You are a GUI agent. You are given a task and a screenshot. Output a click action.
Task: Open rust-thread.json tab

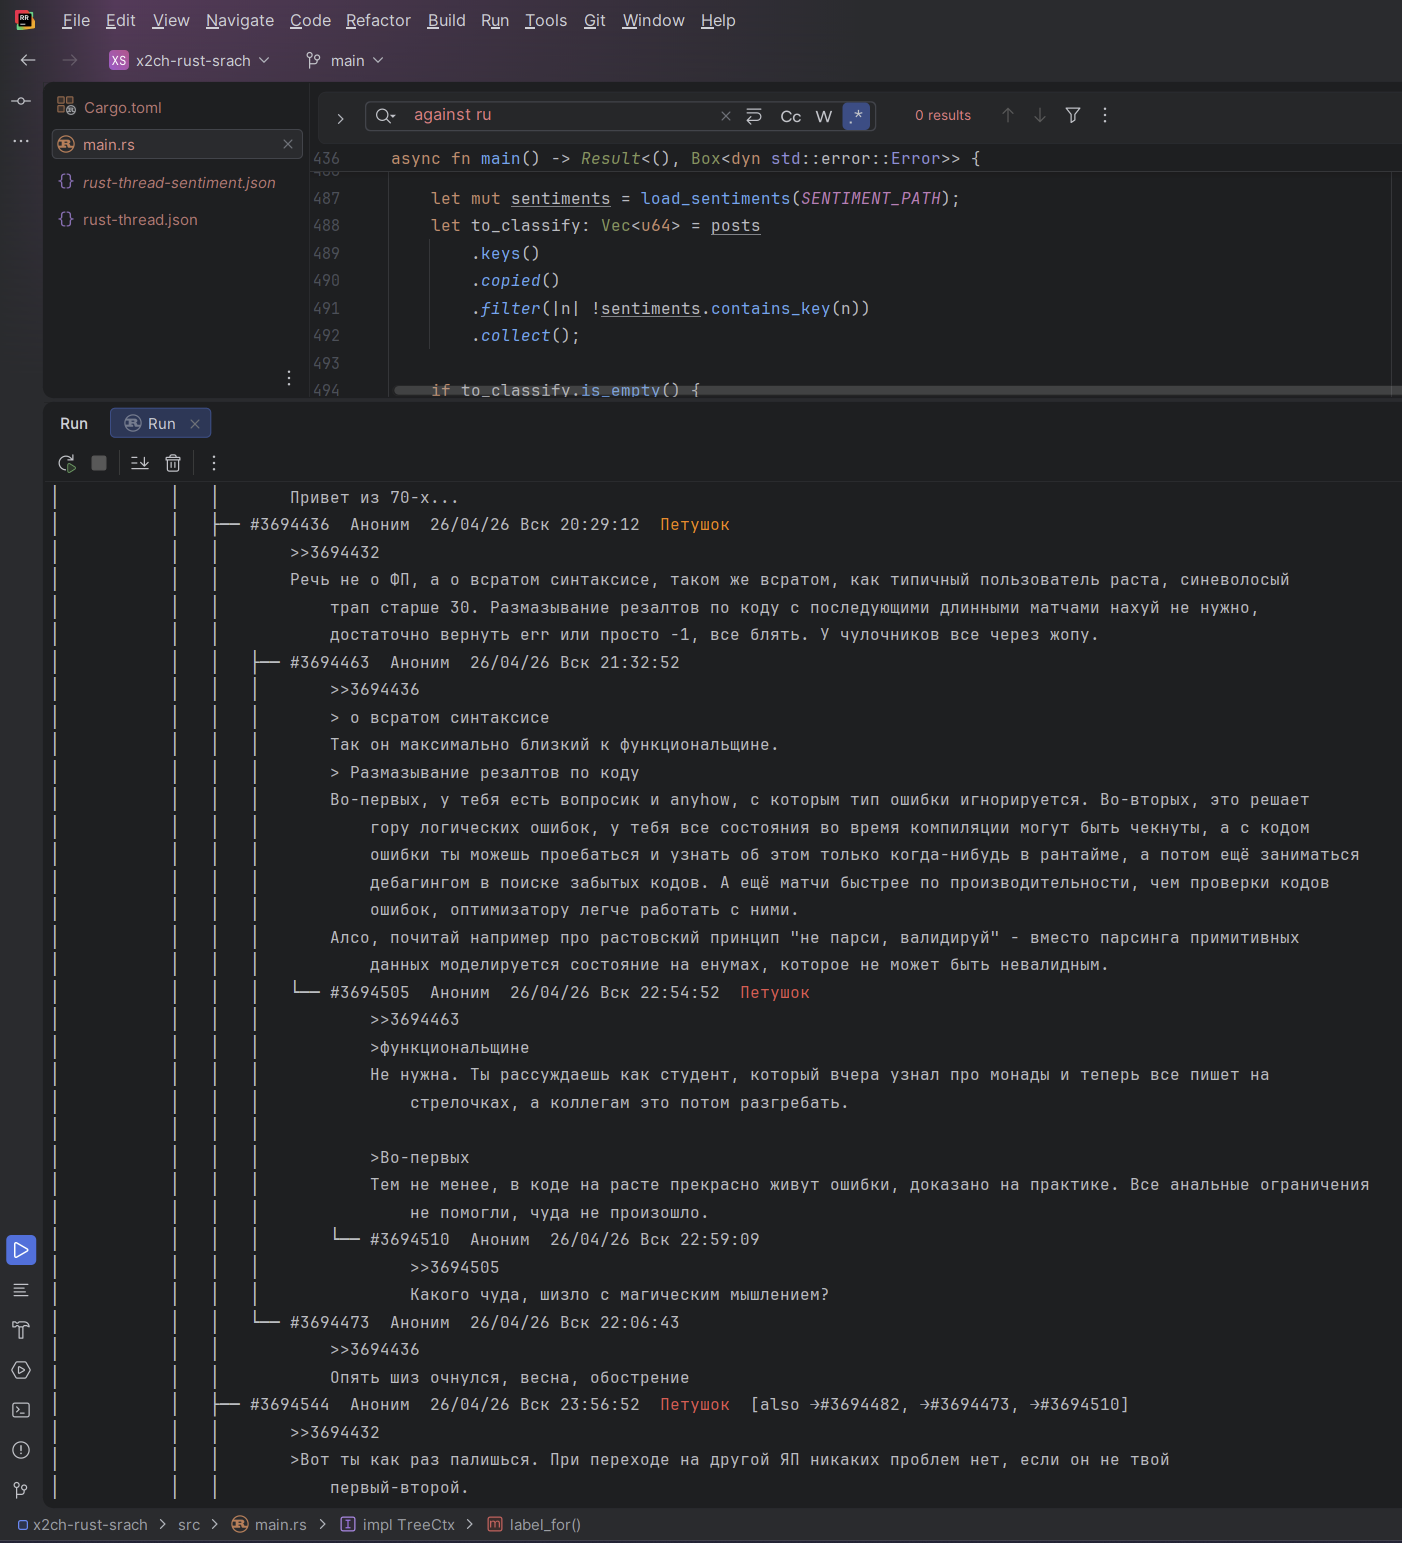(x=177, y=219)
